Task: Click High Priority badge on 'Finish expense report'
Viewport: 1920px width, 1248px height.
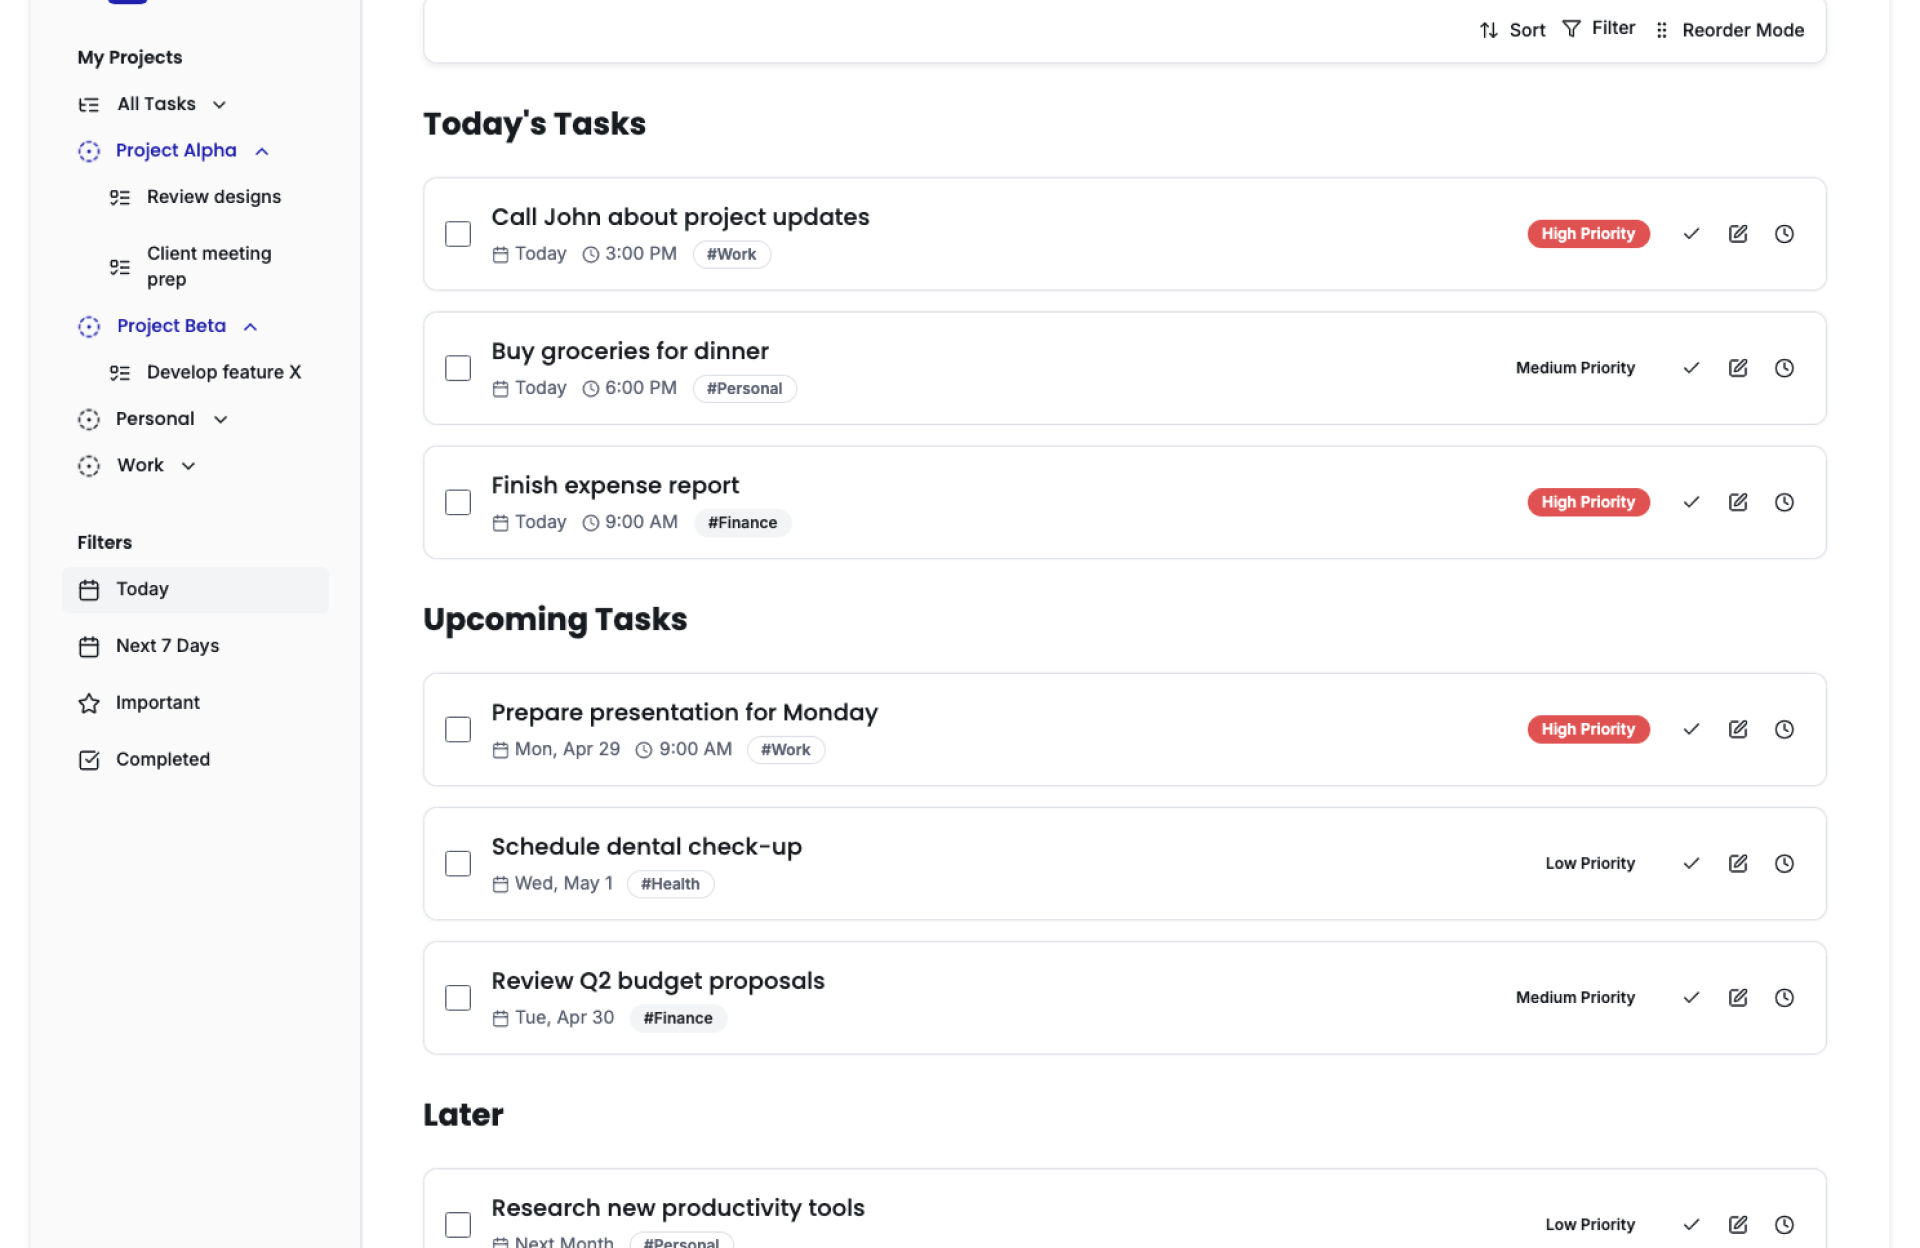Action: click(1587, 502)
